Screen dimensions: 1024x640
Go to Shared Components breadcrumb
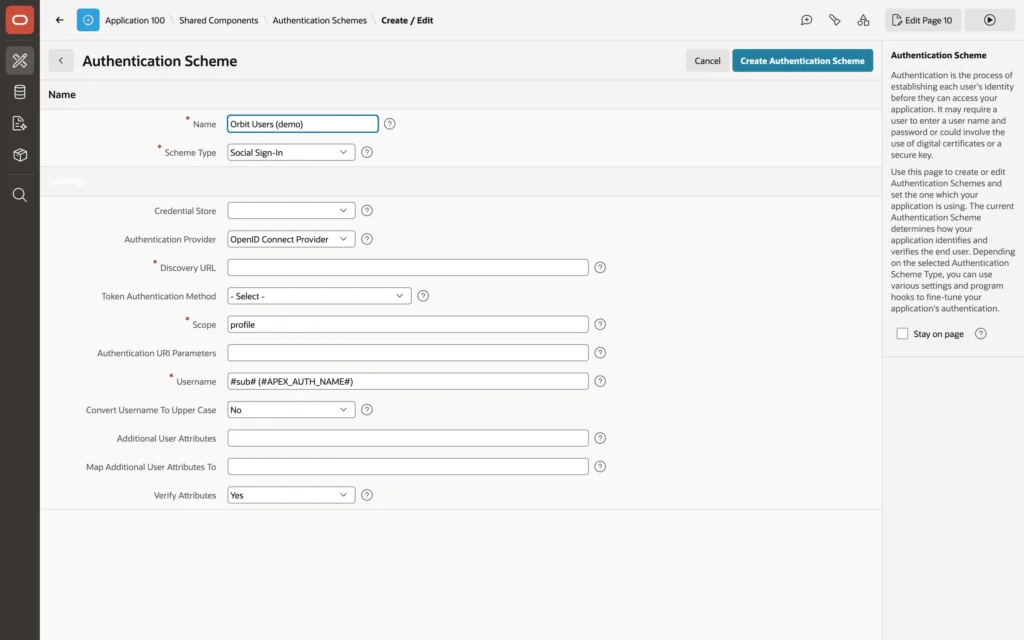(x=219, y=20)
